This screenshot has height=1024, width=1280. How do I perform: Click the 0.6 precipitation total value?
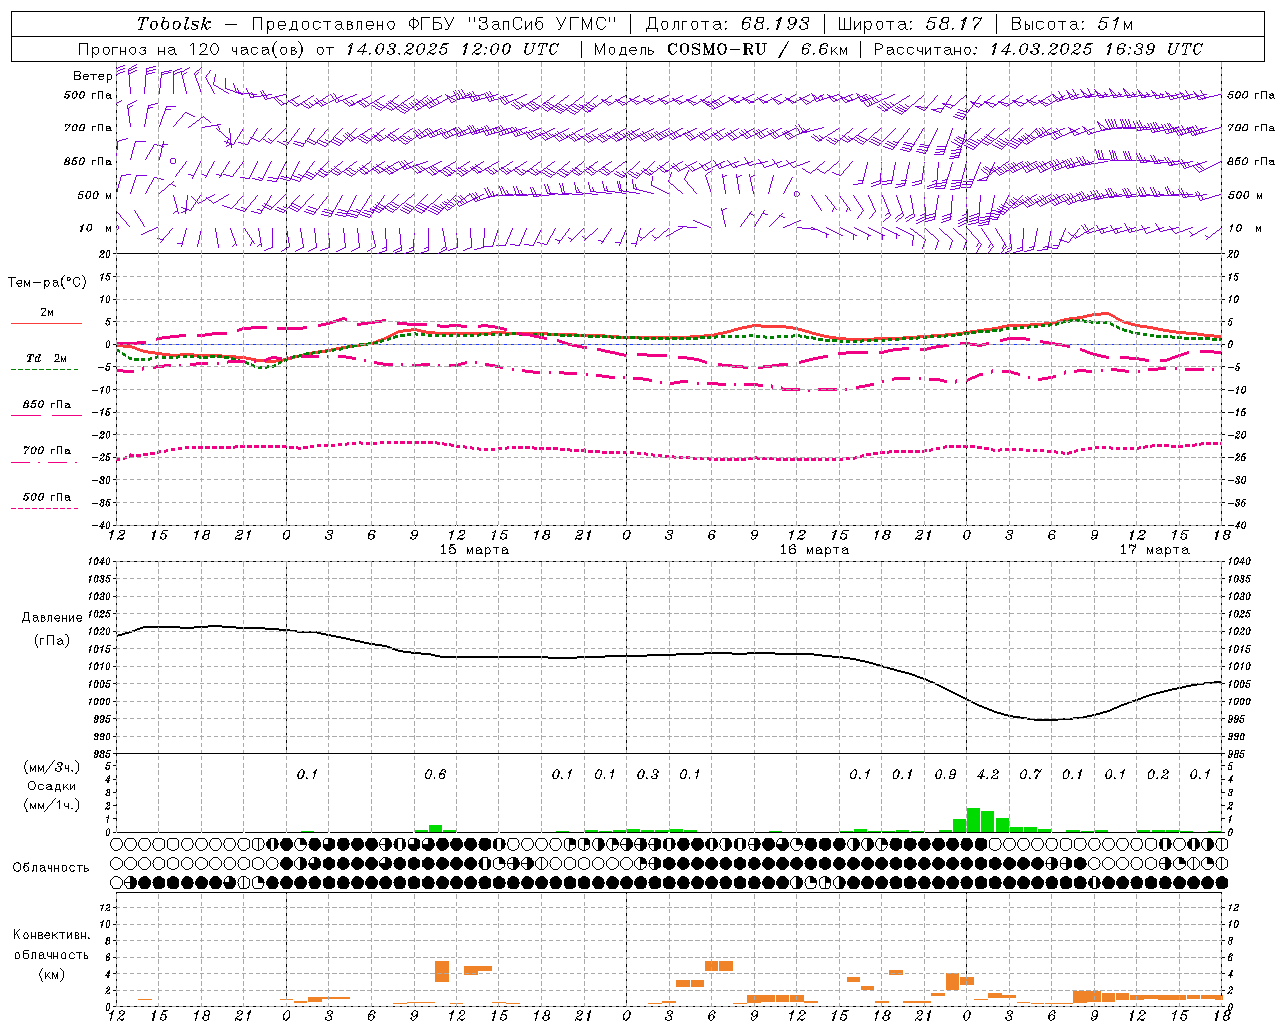click(x=435, y=775)
